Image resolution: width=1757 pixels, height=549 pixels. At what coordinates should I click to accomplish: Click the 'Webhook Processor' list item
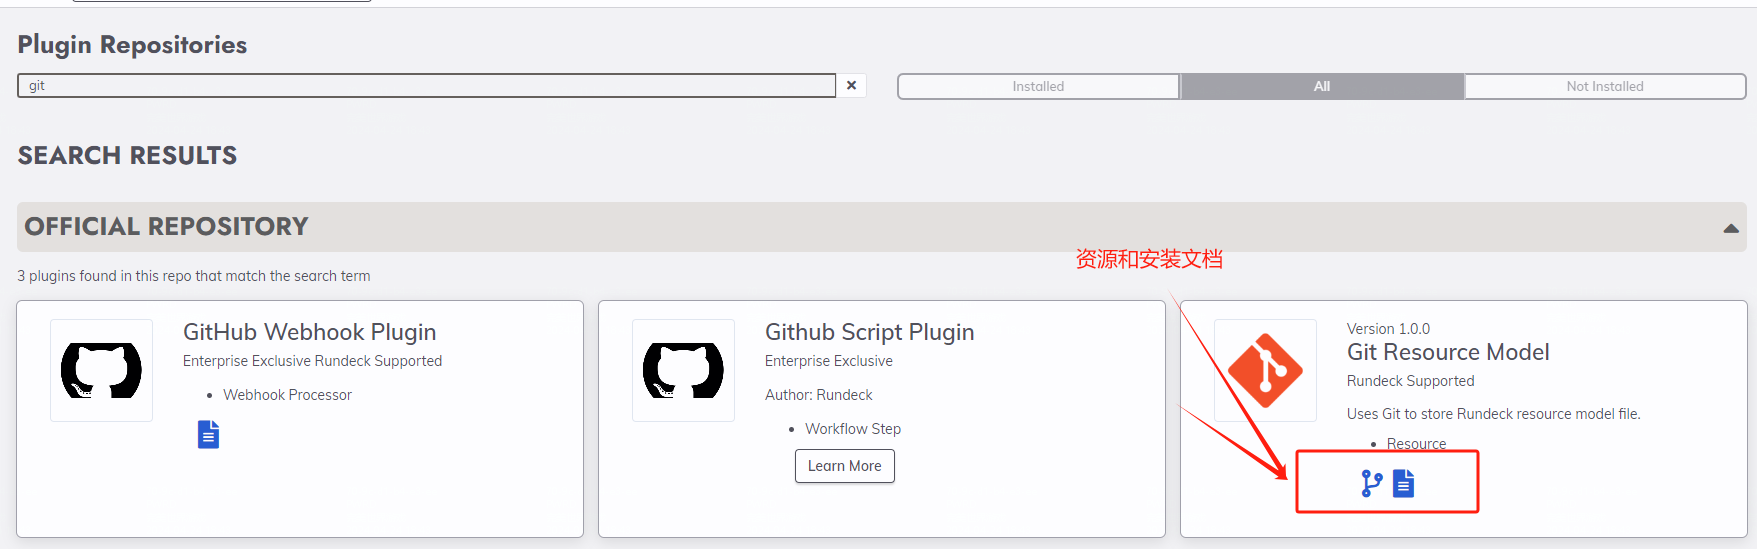(x=287, y=395)
